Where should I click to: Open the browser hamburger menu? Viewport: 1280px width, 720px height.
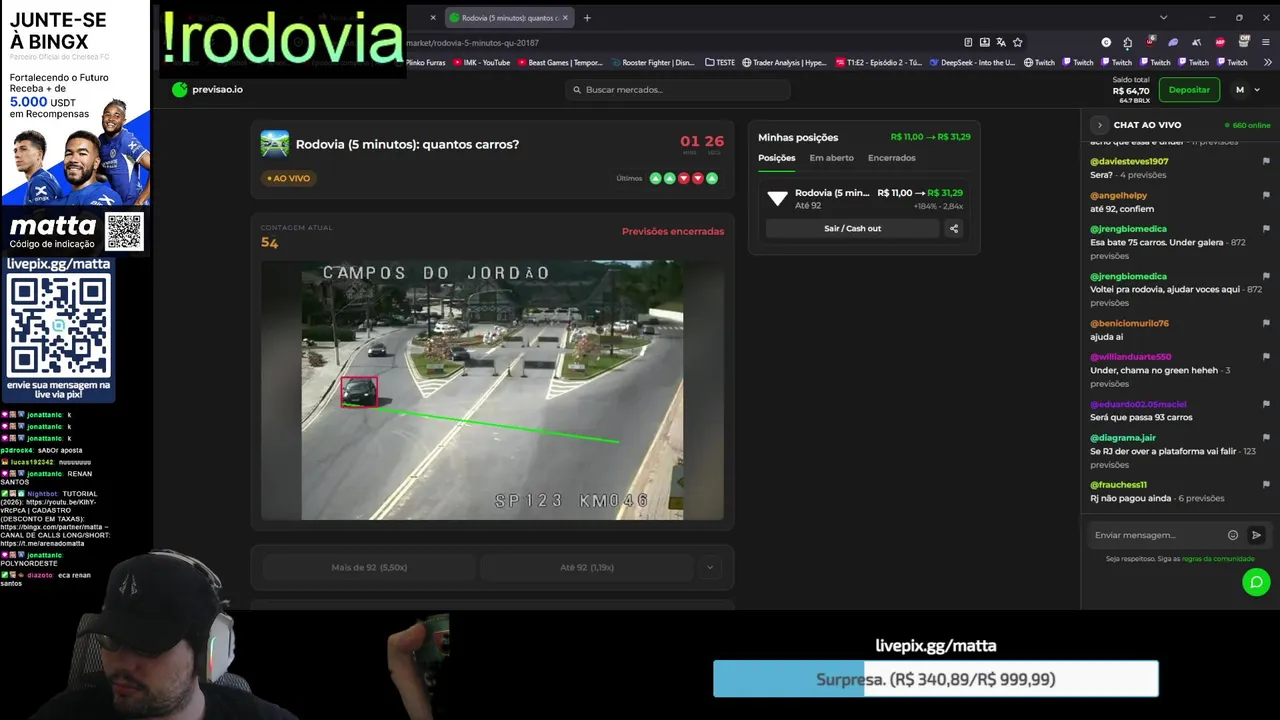click(1267, 42)
